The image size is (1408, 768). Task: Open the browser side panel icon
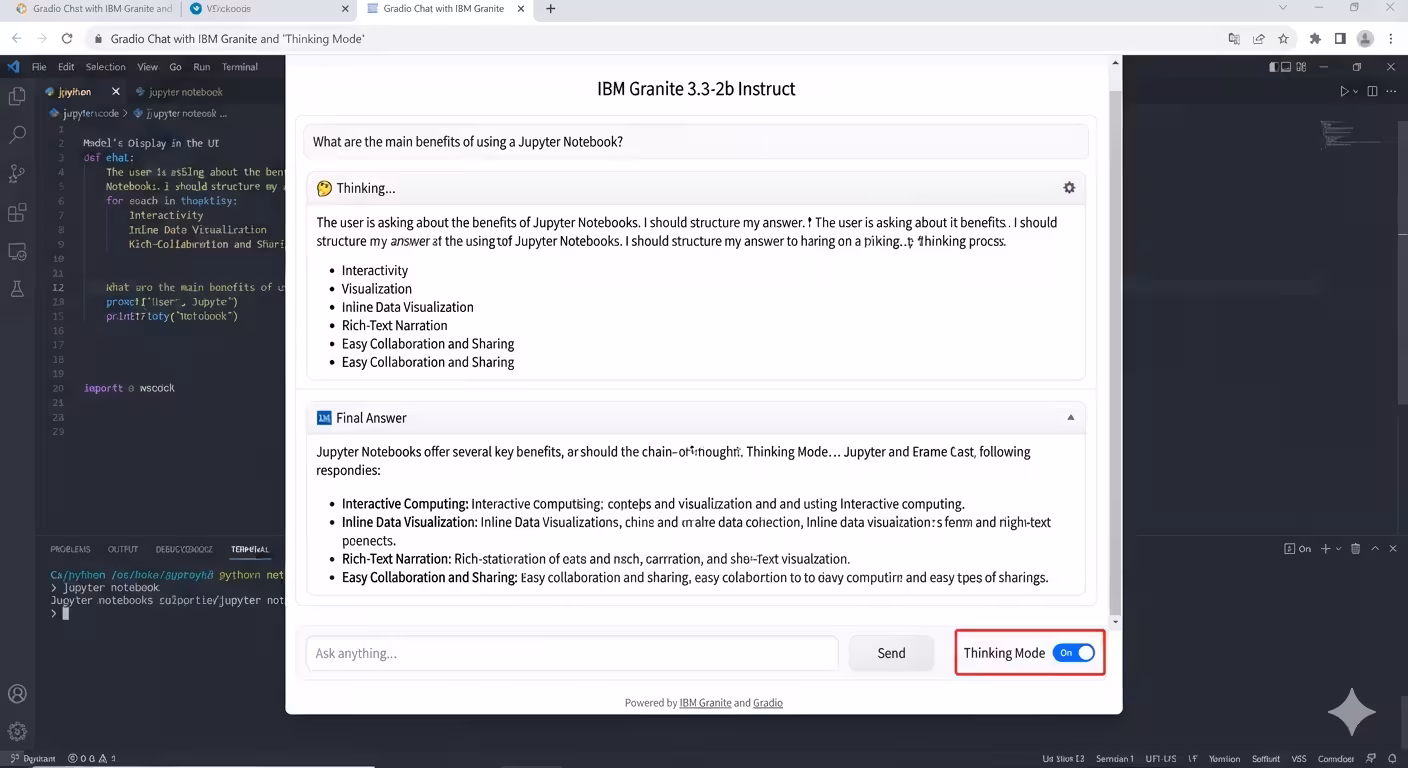(x=1340, y=39)
